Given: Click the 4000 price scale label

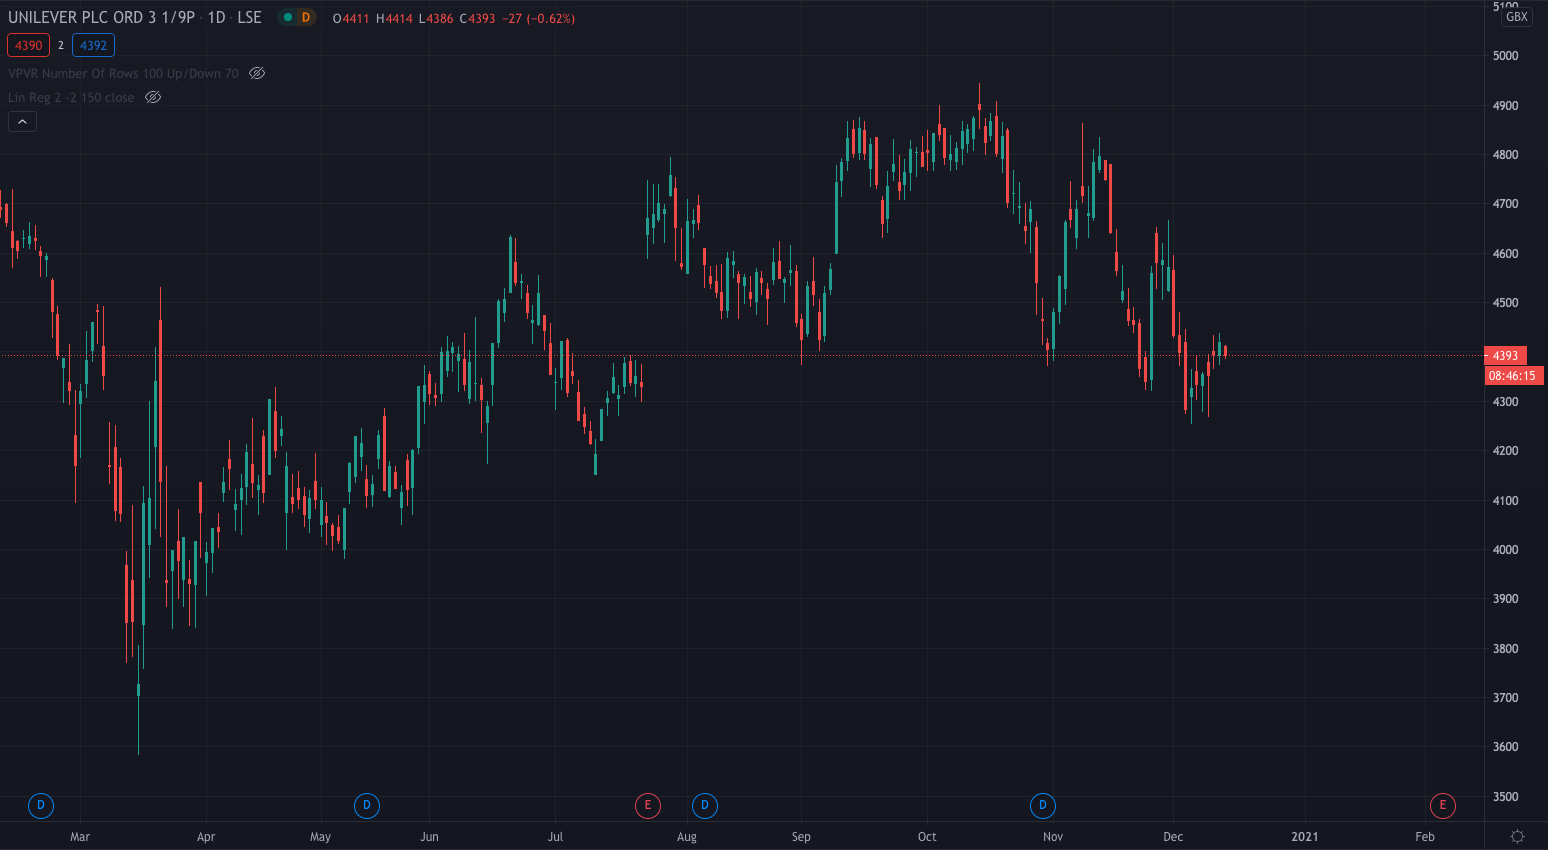Looking at the screenshot, I should 1505,550.
